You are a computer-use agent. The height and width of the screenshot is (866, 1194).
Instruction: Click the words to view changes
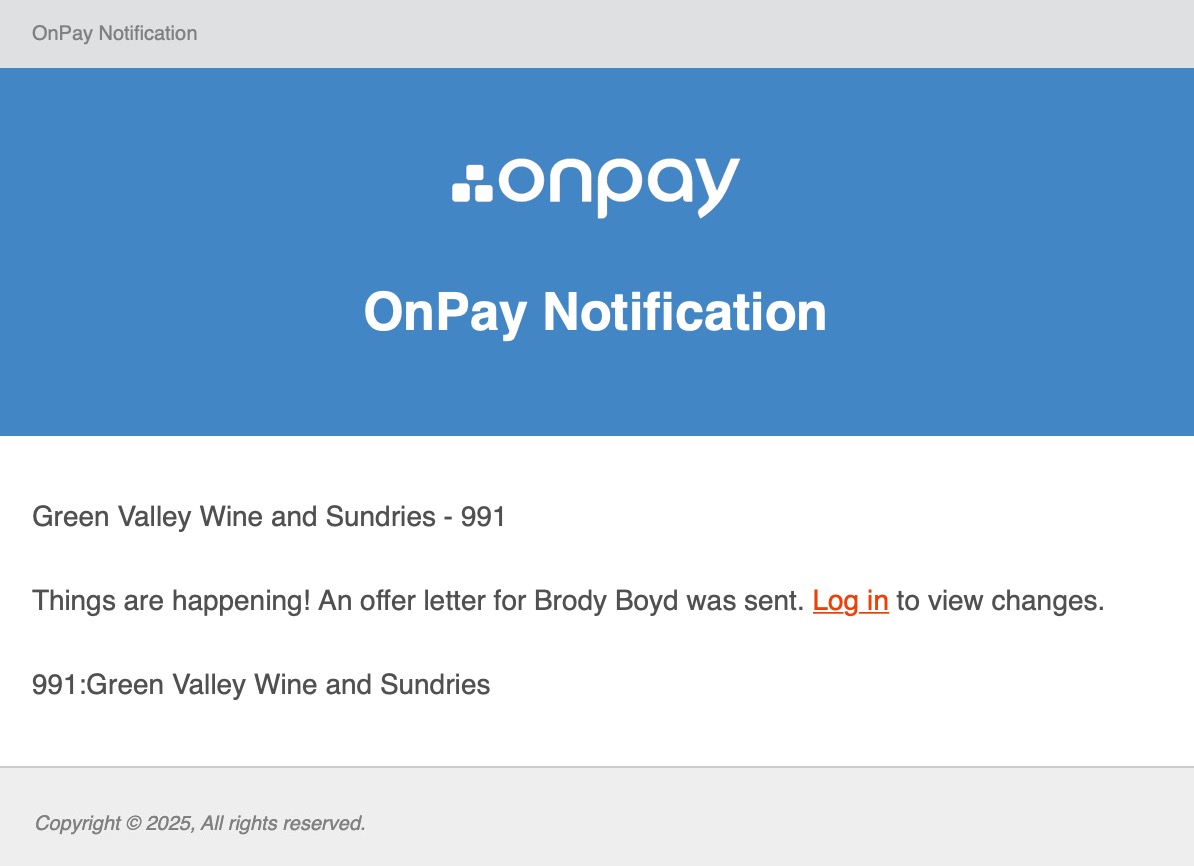click(1000, 601)
